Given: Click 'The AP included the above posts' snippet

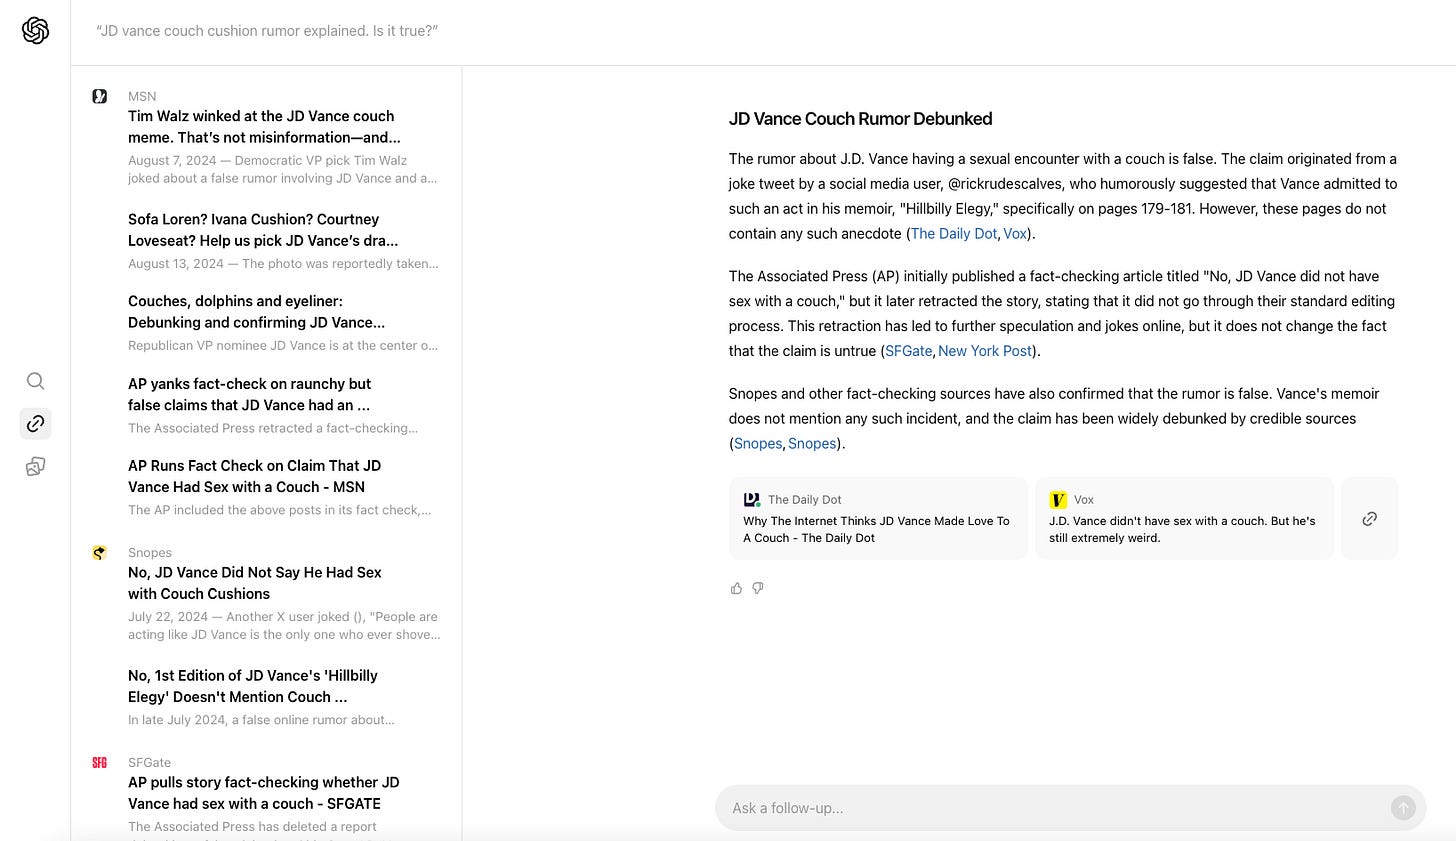Looking at the screenshot, I should pos(280,510).
